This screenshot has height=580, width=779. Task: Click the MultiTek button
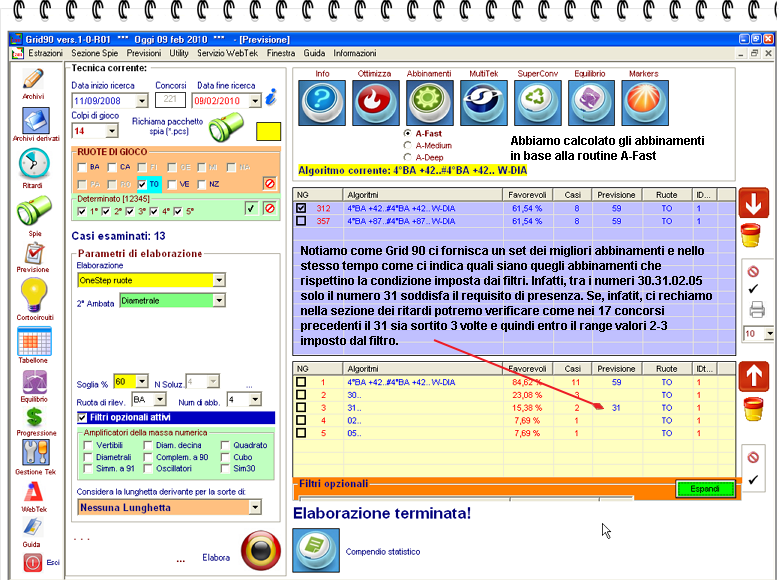[x=484, y=103]
